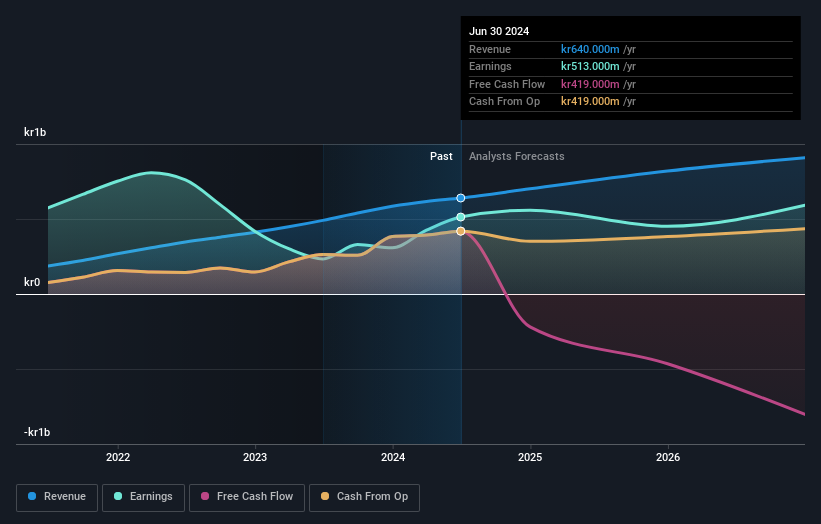Viewport: 821px width, 524px height.
Task: Toggle the Cash From Op legend button
Action: coord(364,497)
